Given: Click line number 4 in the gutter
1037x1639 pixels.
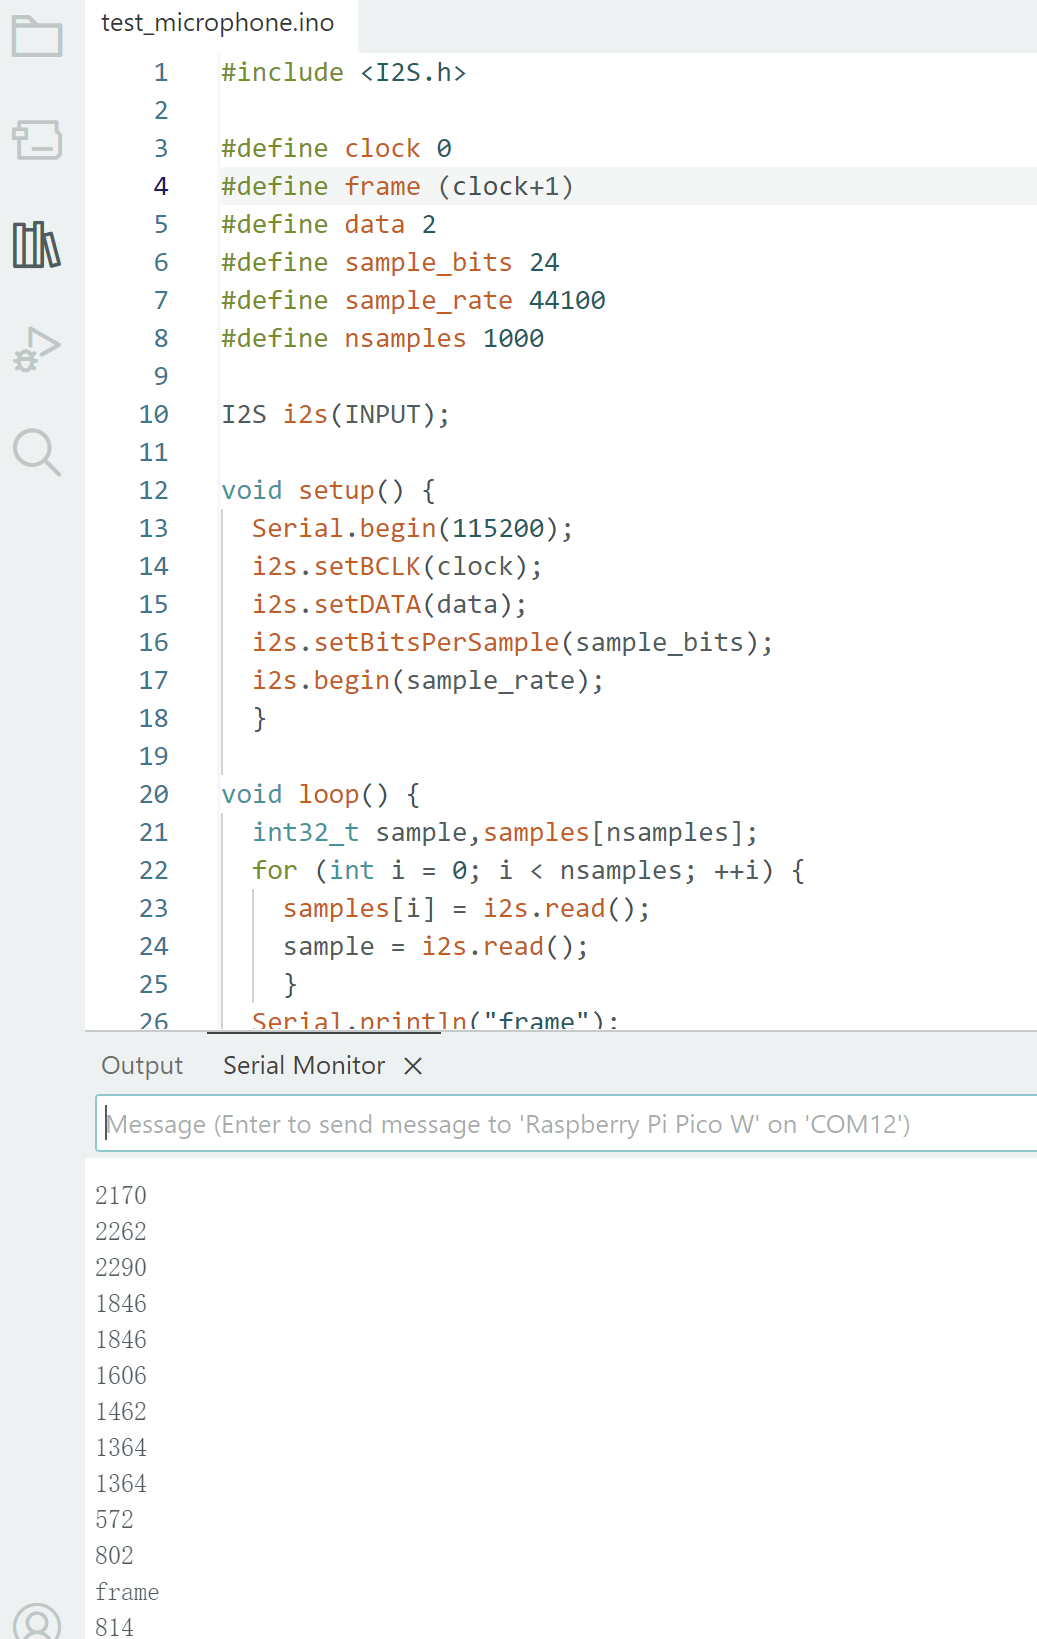Looking at the screenshot, I should click(161, 187).
